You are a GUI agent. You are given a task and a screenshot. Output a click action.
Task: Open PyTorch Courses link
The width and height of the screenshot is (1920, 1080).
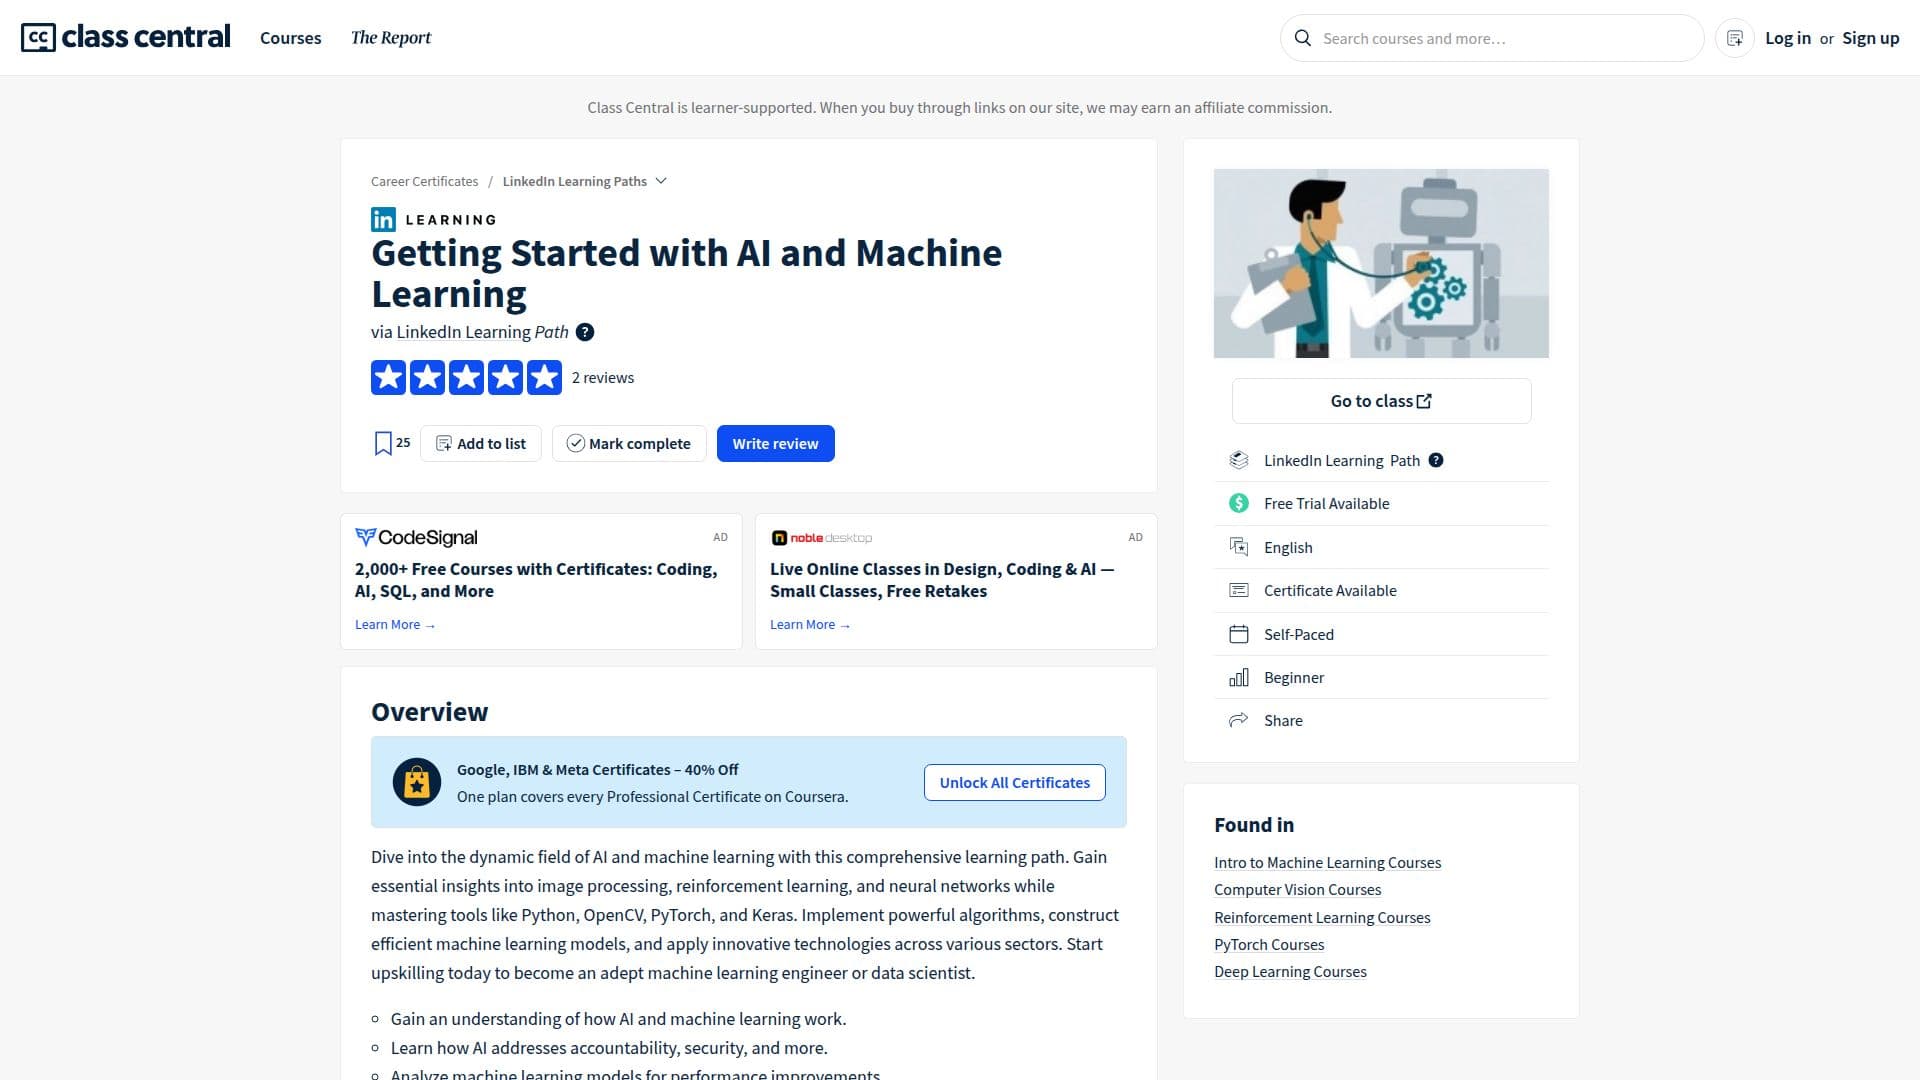tap(1269, 944)
